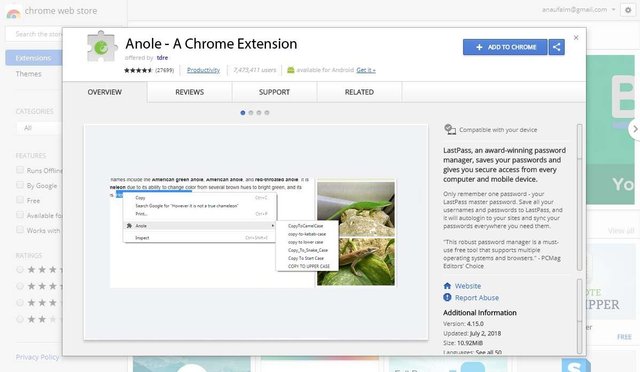Select the second screenshot carousel dot

coord(251,113)
